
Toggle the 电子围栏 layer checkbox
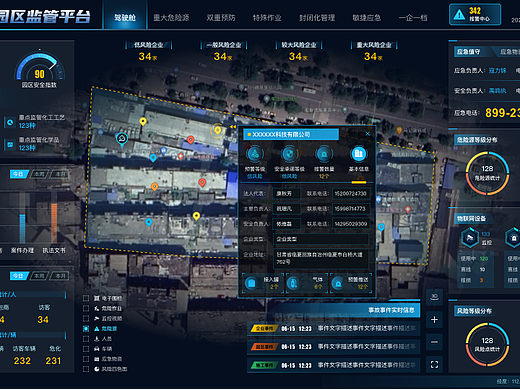[86, 298]
